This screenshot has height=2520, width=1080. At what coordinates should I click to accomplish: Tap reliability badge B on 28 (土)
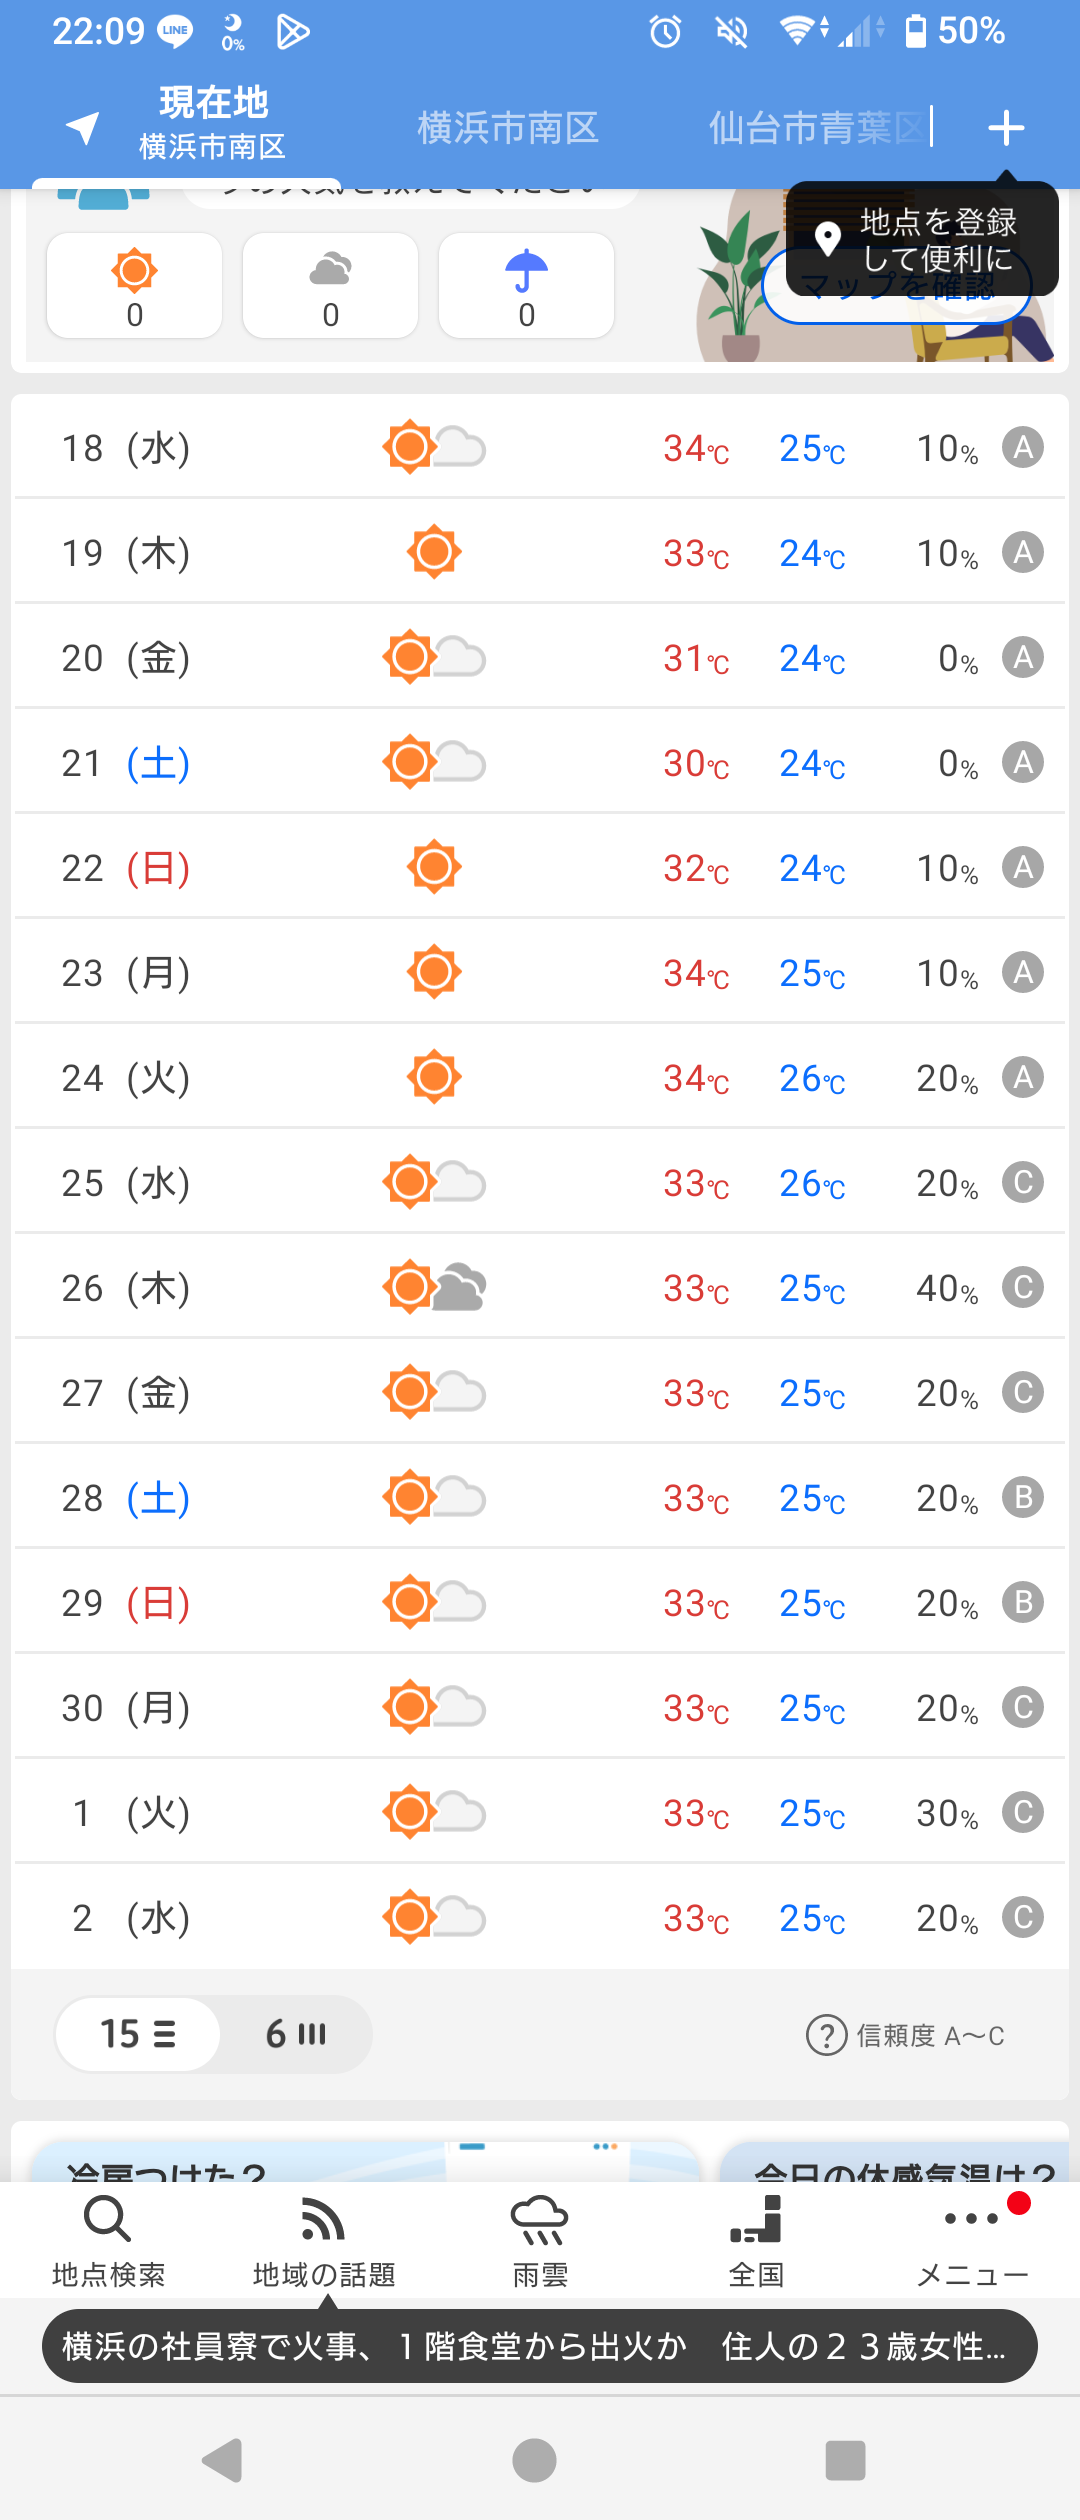[x=1023, y=1497]
